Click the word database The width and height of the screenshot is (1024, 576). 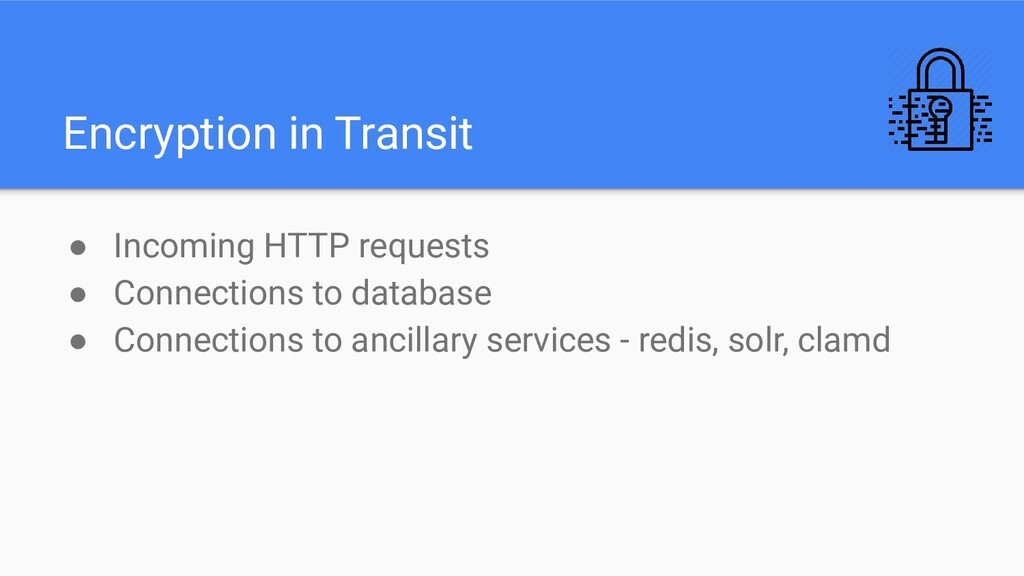coord(421,293)
